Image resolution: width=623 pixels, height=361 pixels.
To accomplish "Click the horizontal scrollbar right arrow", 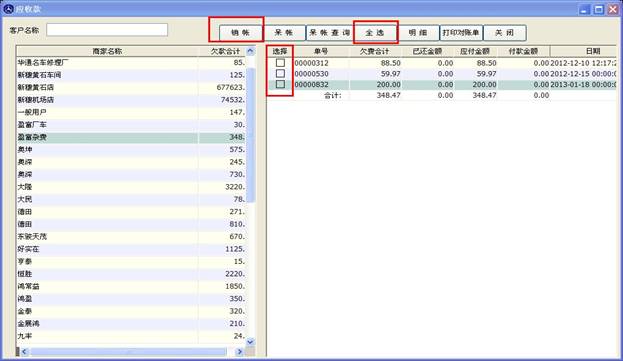I will tap(240, 351).
